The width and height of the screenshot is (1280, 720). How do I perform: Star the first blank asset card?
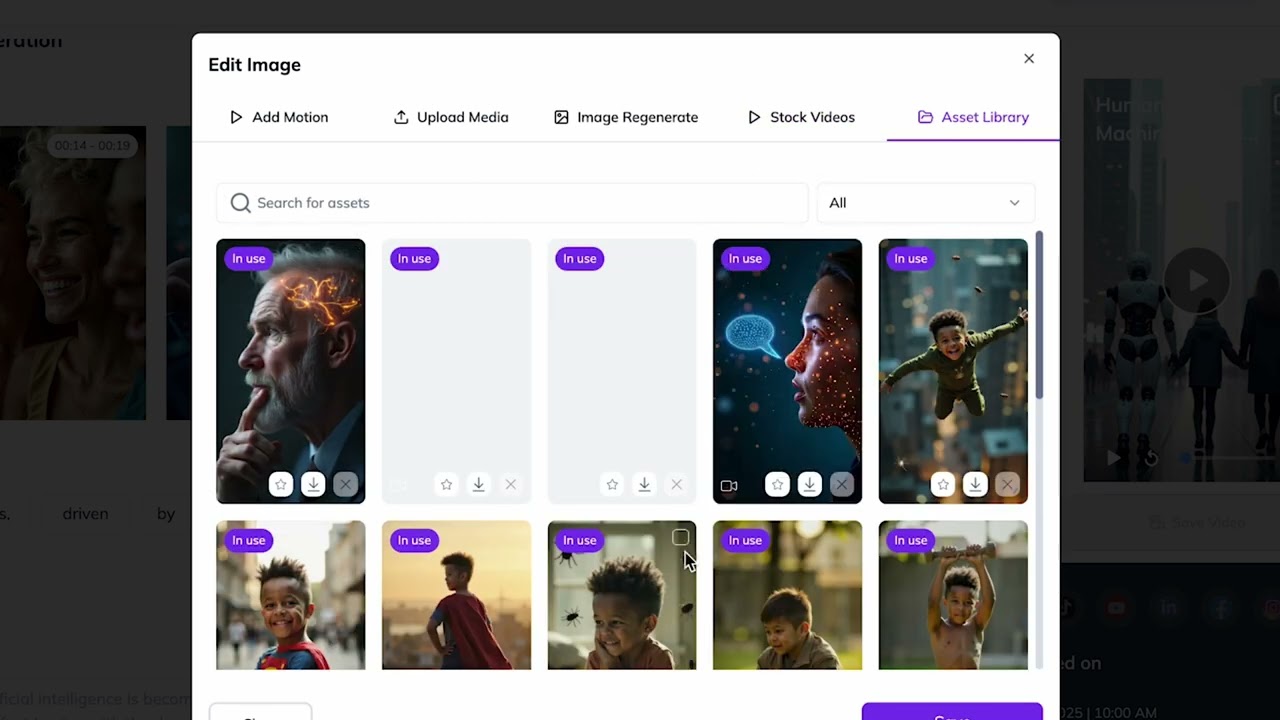coord(447,485)
